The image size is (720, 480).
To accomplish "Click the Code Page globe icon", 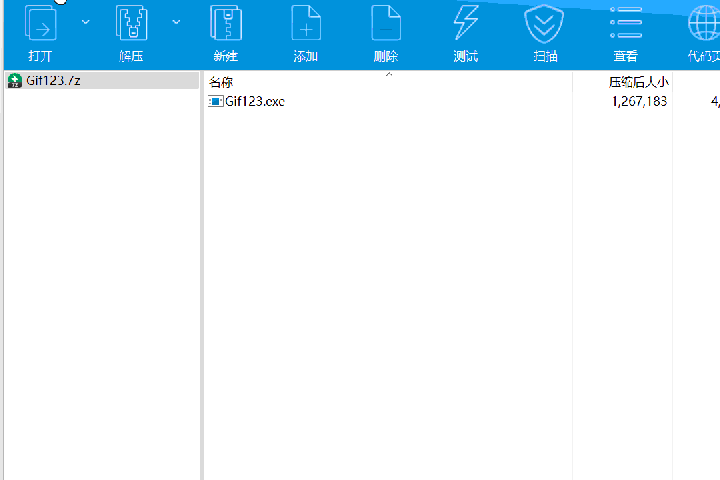I will click(x=703, y=23).
